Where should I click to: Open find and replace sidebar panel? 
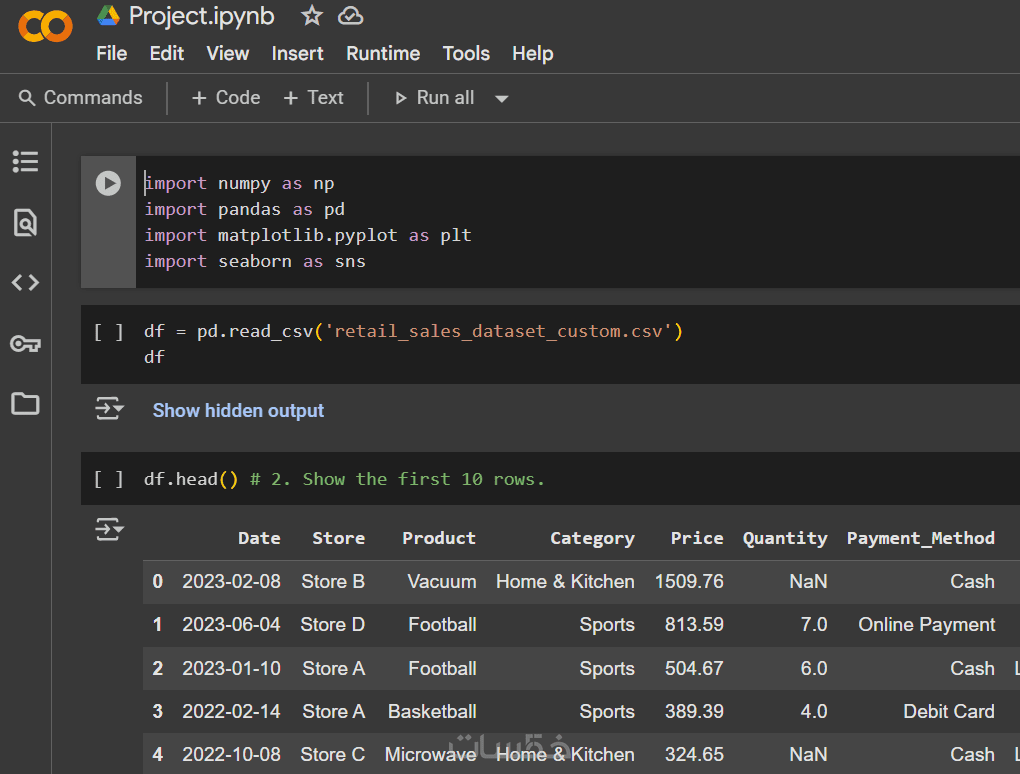pos(25,222)
